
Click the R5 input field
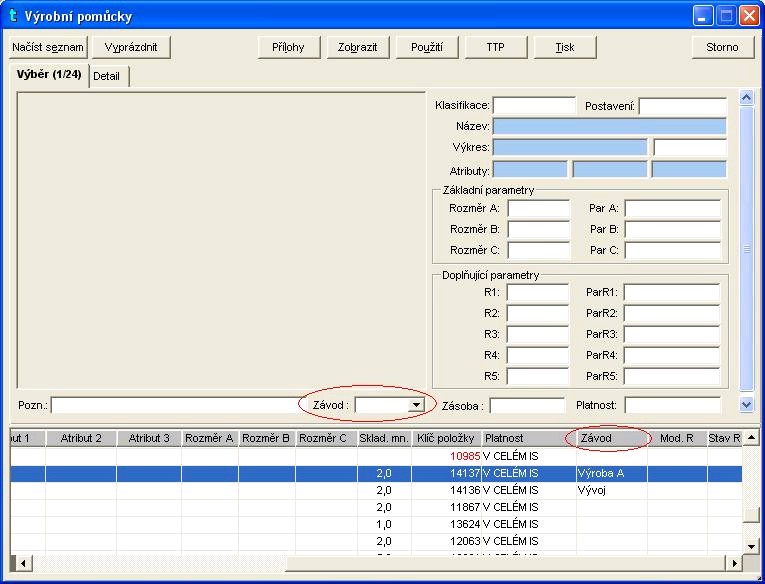click(x=538, y=376)
